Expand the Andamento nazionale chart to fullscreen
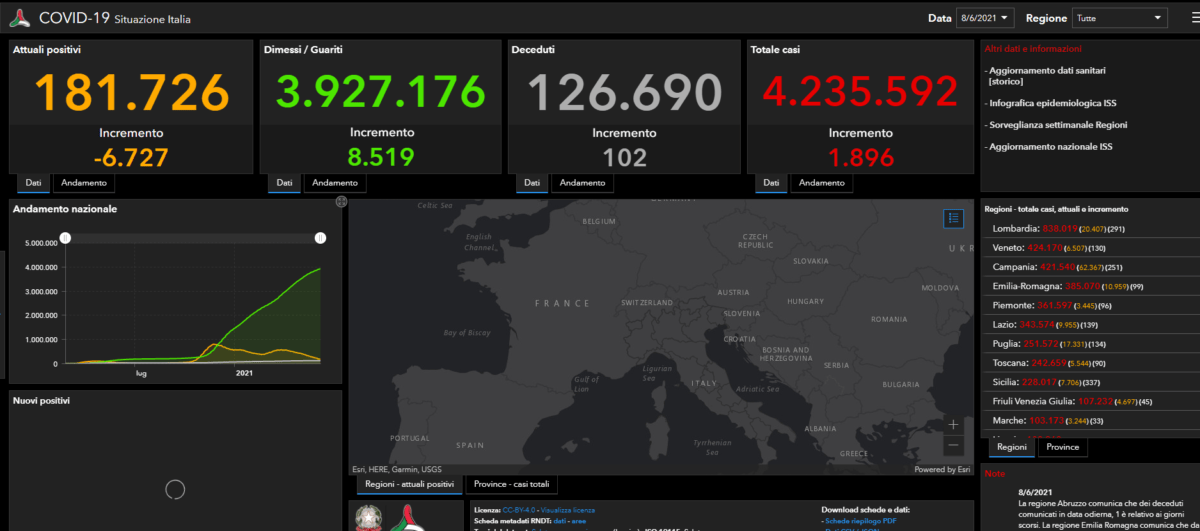This screenshot has height=531, width=1200. click(341, 202)
